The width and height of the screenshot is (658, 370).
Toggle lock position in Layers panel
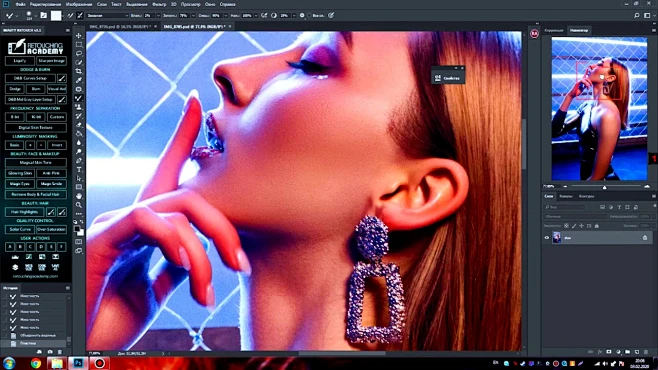pos(581,226)
